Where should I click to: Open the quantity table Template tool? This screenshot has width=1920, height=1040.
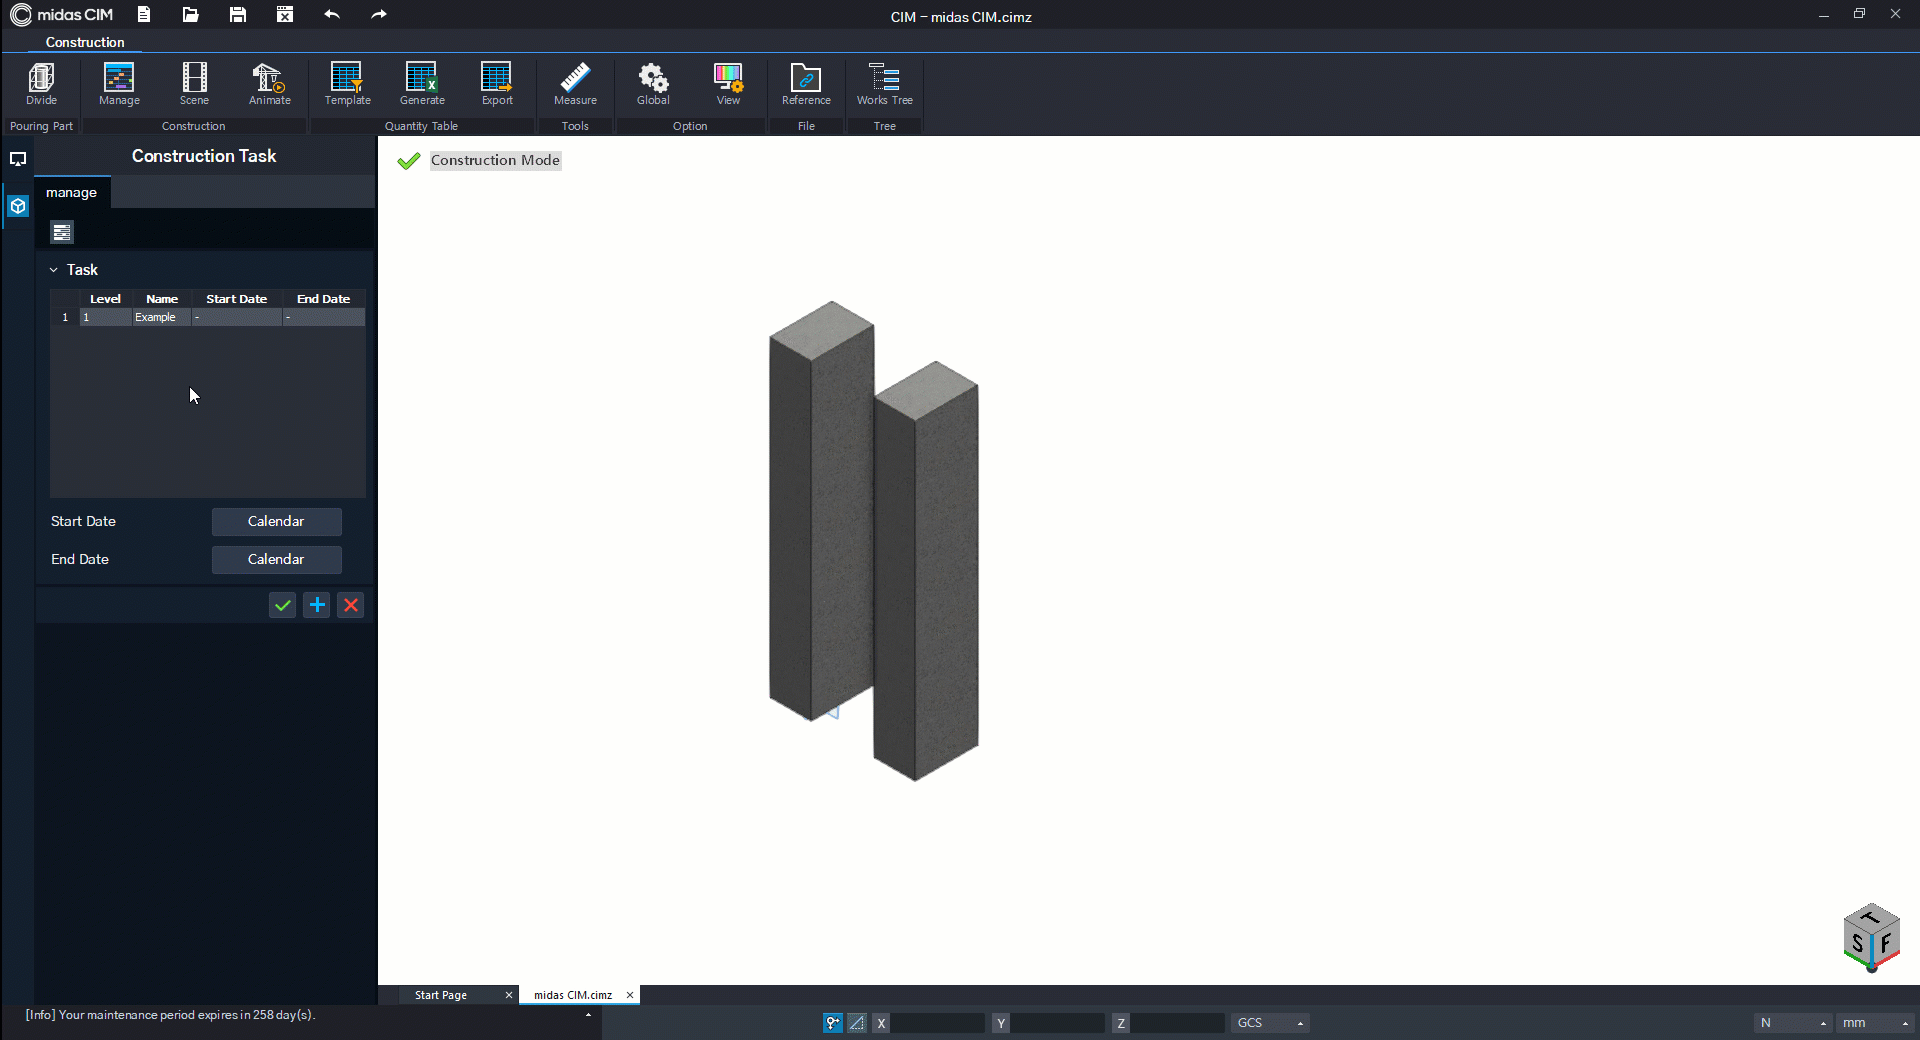[347, 84]
